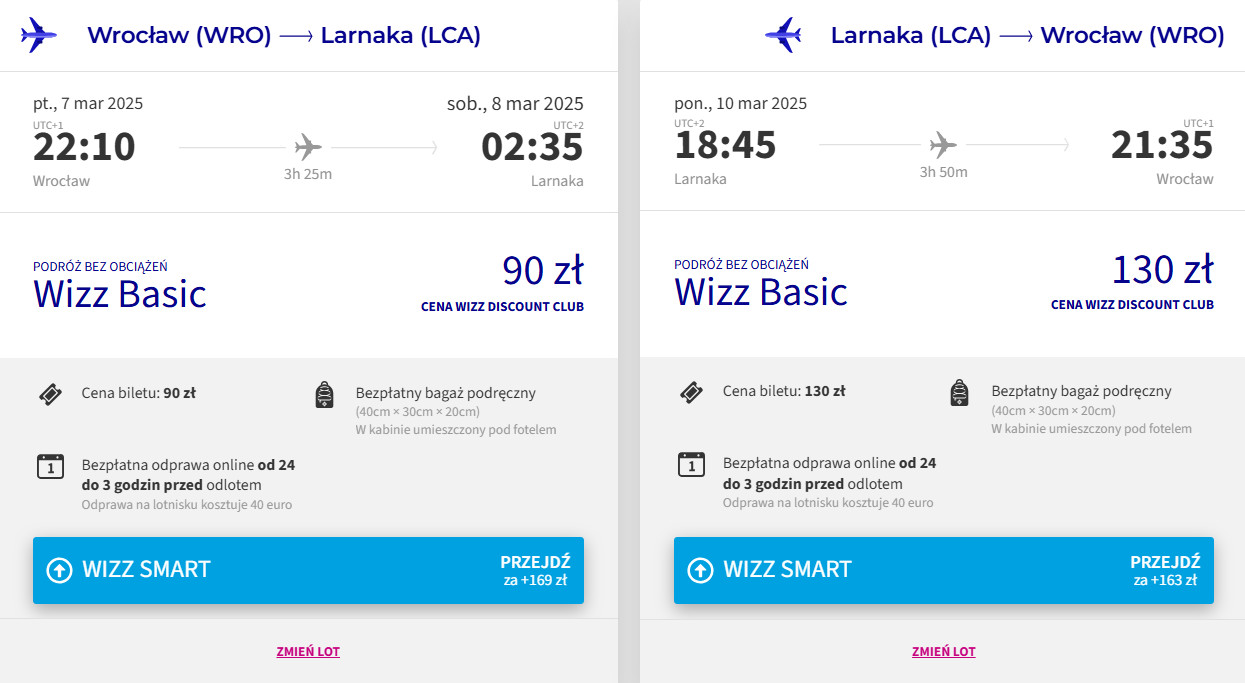
Task: Click the backpack icon in the return flight card
Action: point(959,393)
